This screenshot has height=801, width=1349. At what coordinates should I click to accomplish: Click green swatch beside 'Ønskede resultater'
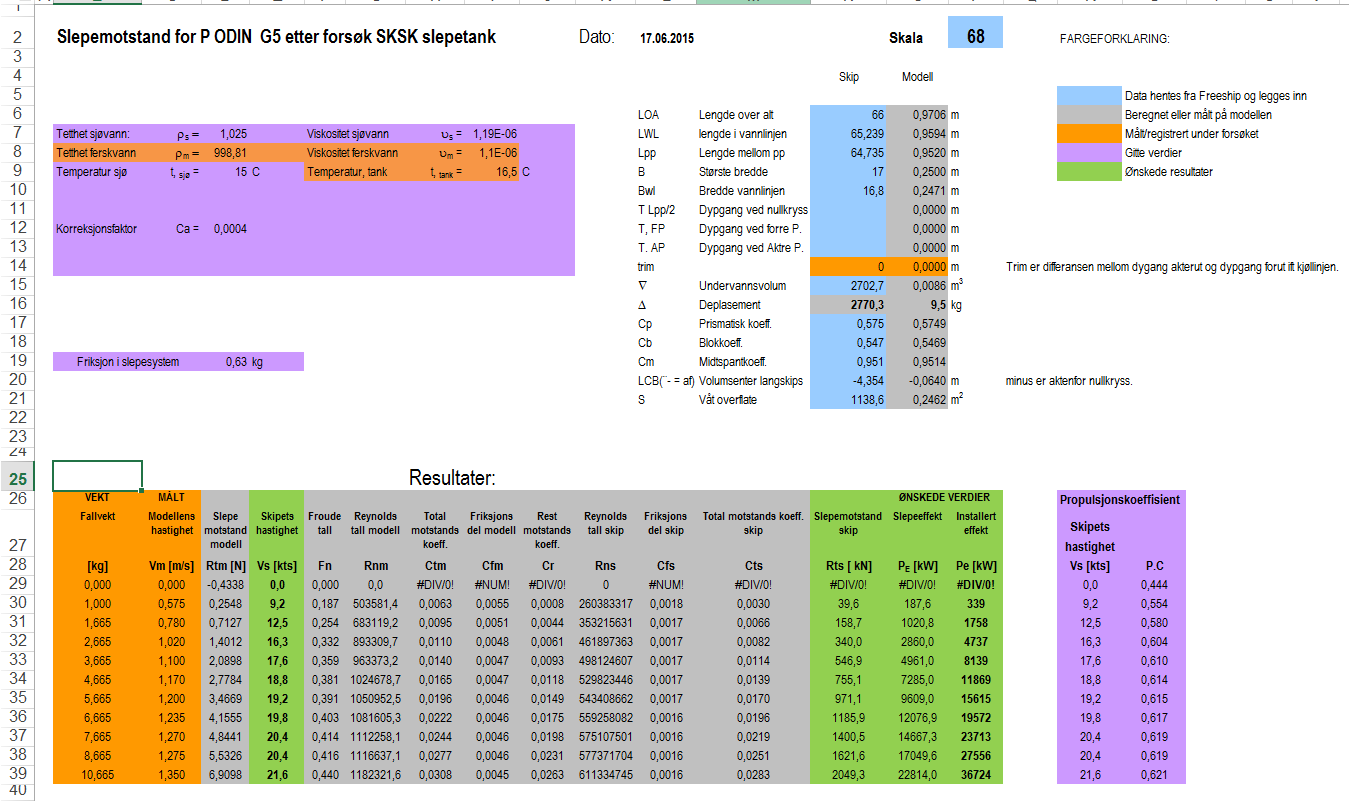point(1087,172)
